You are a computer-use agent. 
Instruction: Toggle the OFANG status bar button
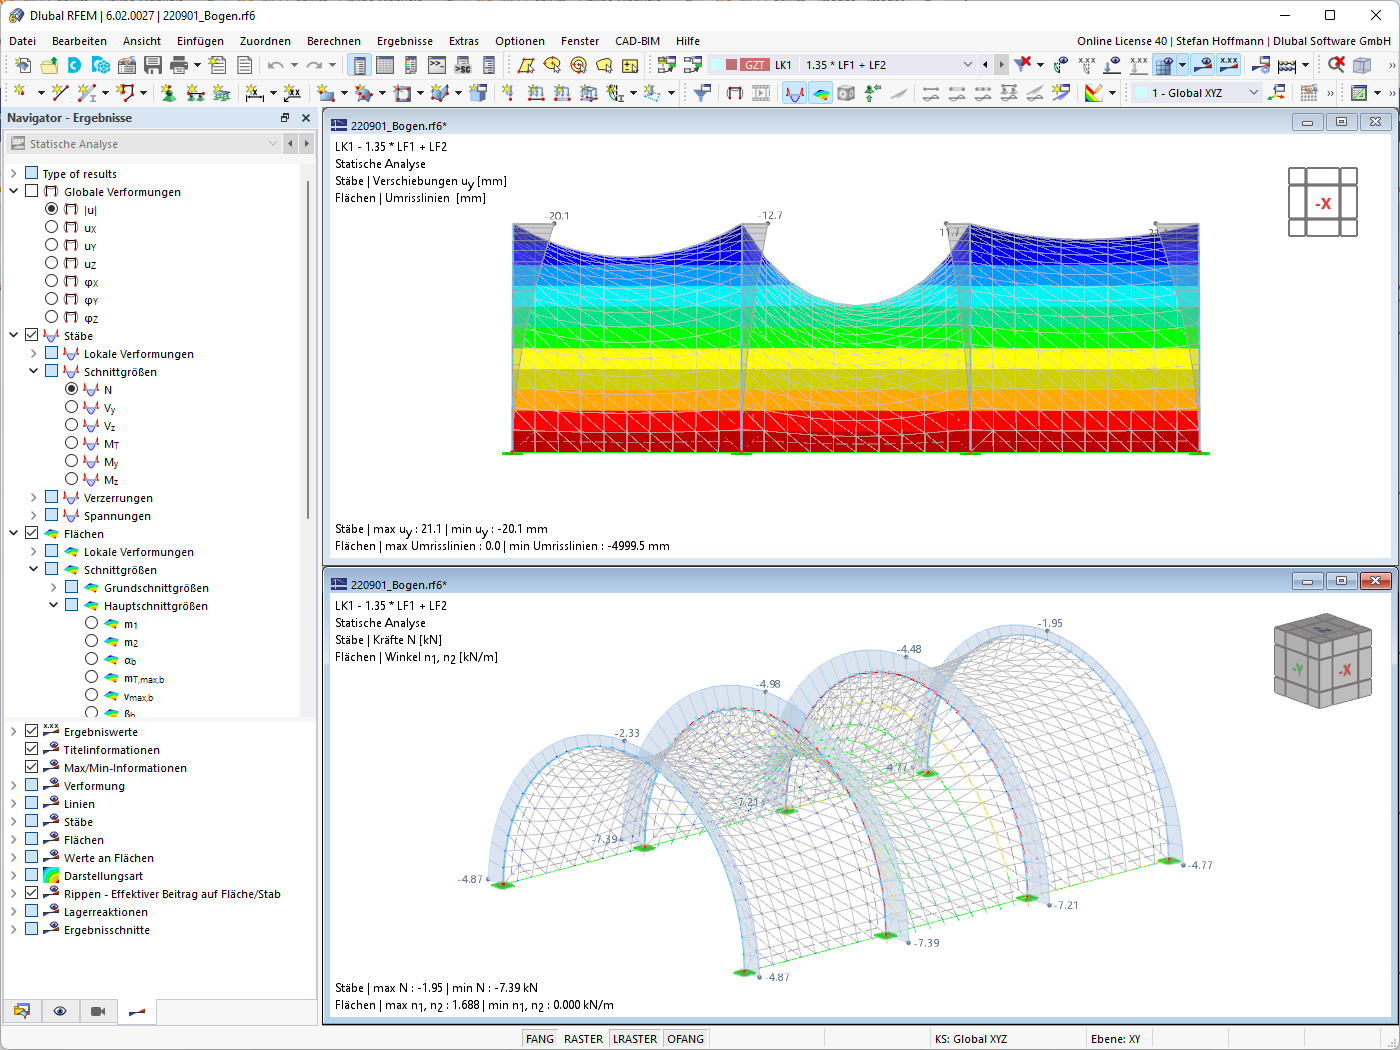pos(686,1039)
